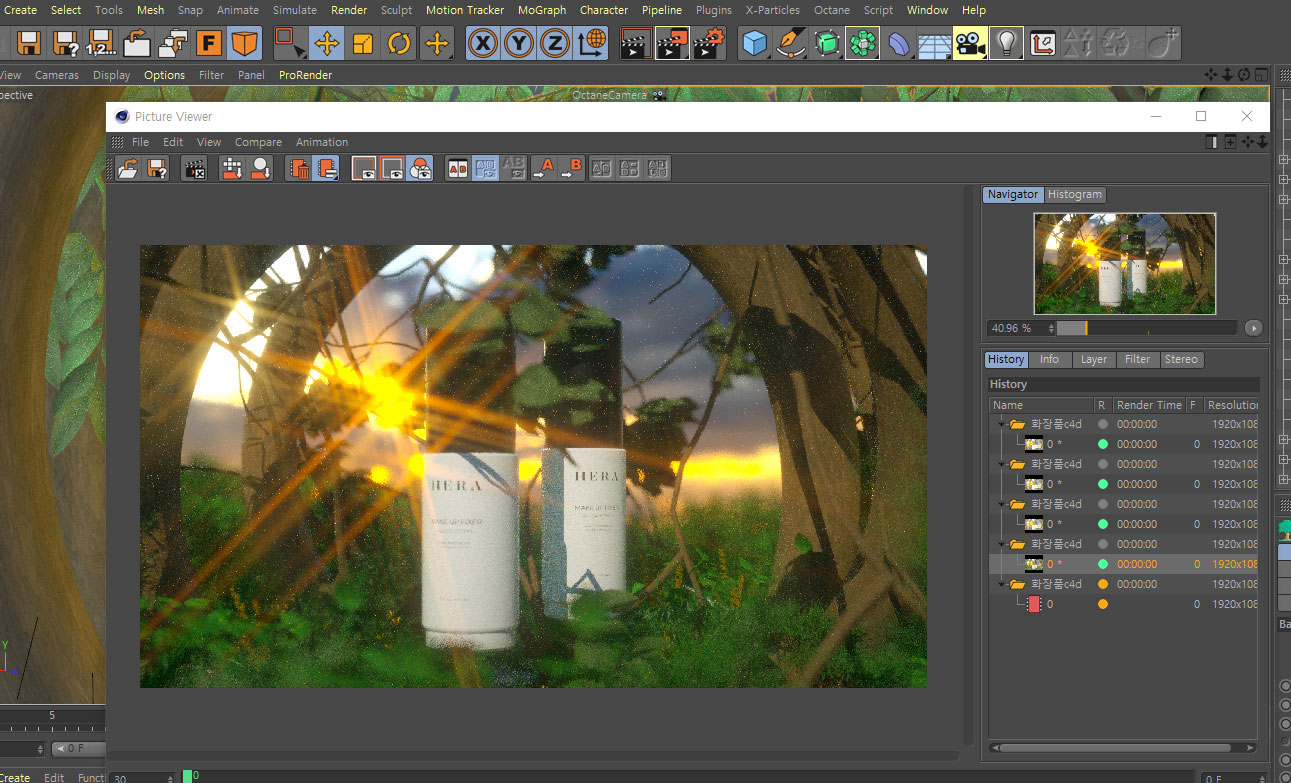The image size is (1291, 783).
Task: Click round arrow button beside zoom slider
Action: pos(1254,328)
